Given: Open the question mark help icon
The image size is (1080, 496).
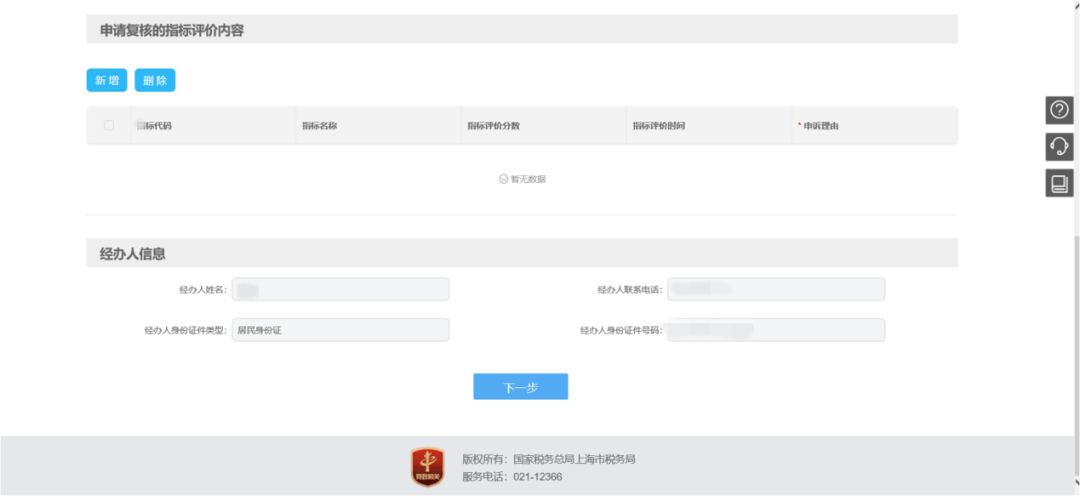Looking at the screenshot, I should tap(1059, 110).
